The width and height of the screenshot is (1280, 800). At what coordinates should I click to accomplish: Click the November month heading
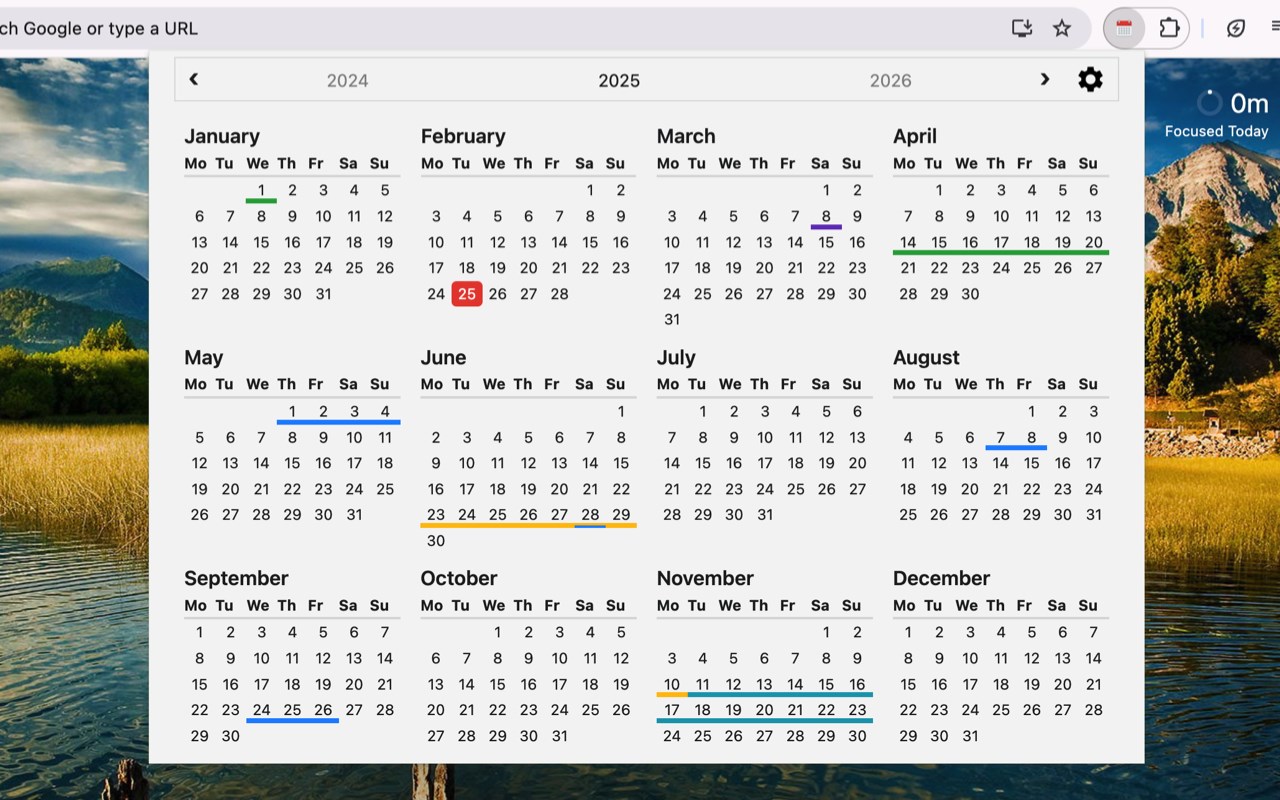[705, 578]
